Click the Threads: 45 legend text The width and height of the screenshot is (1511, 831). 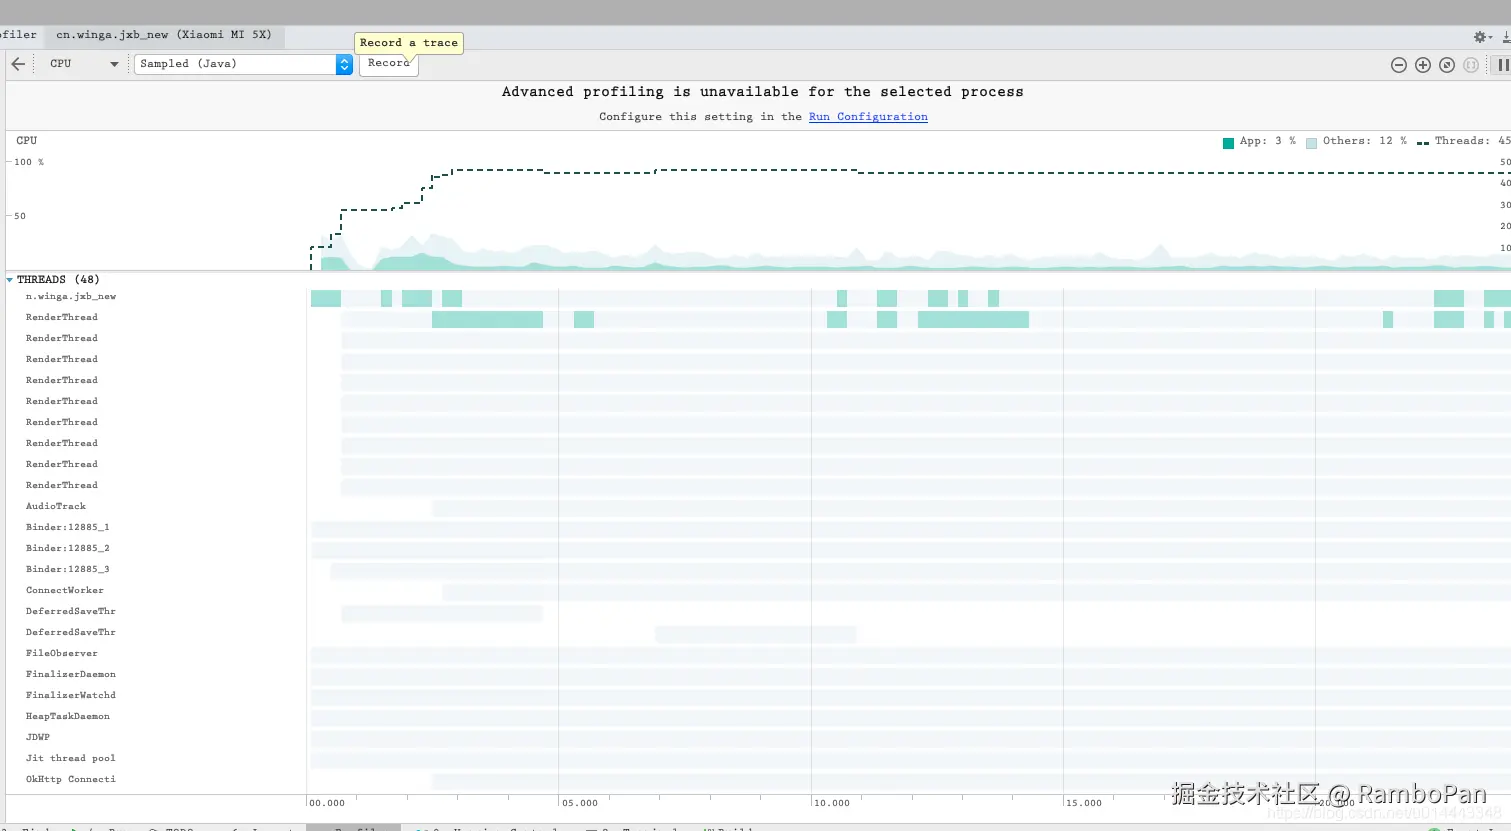(x=1472, y=142)
